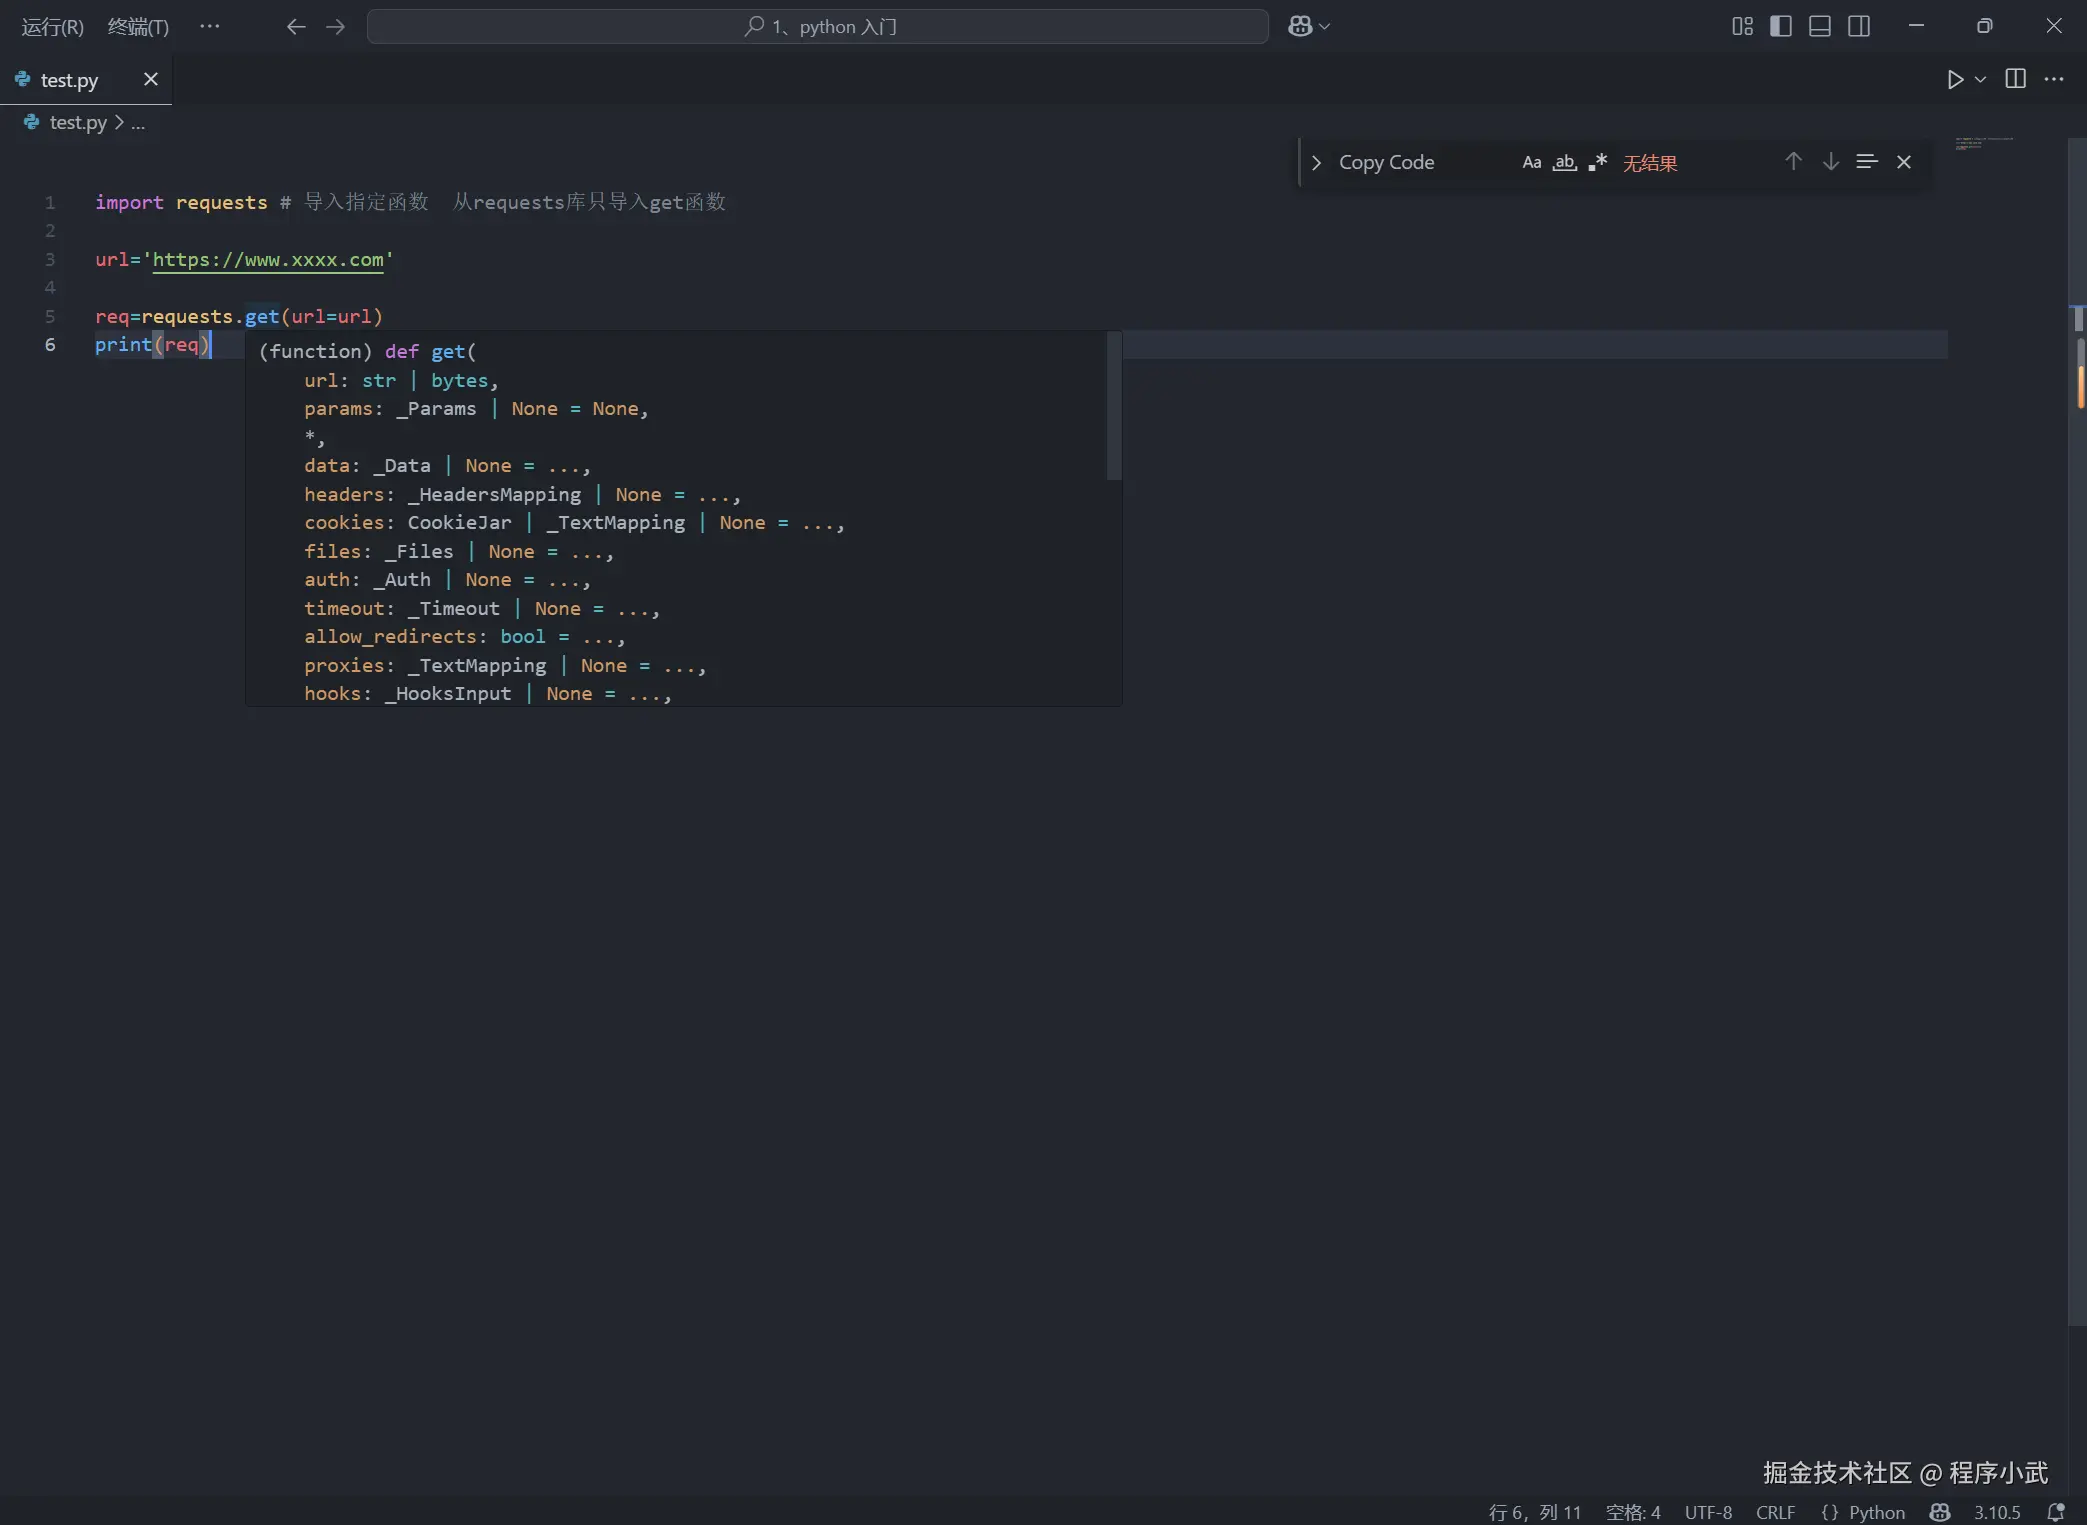Screen dimensions: 2087x1525
Task: Select the test.py editor tab
Action: click(x=69, y=80)
